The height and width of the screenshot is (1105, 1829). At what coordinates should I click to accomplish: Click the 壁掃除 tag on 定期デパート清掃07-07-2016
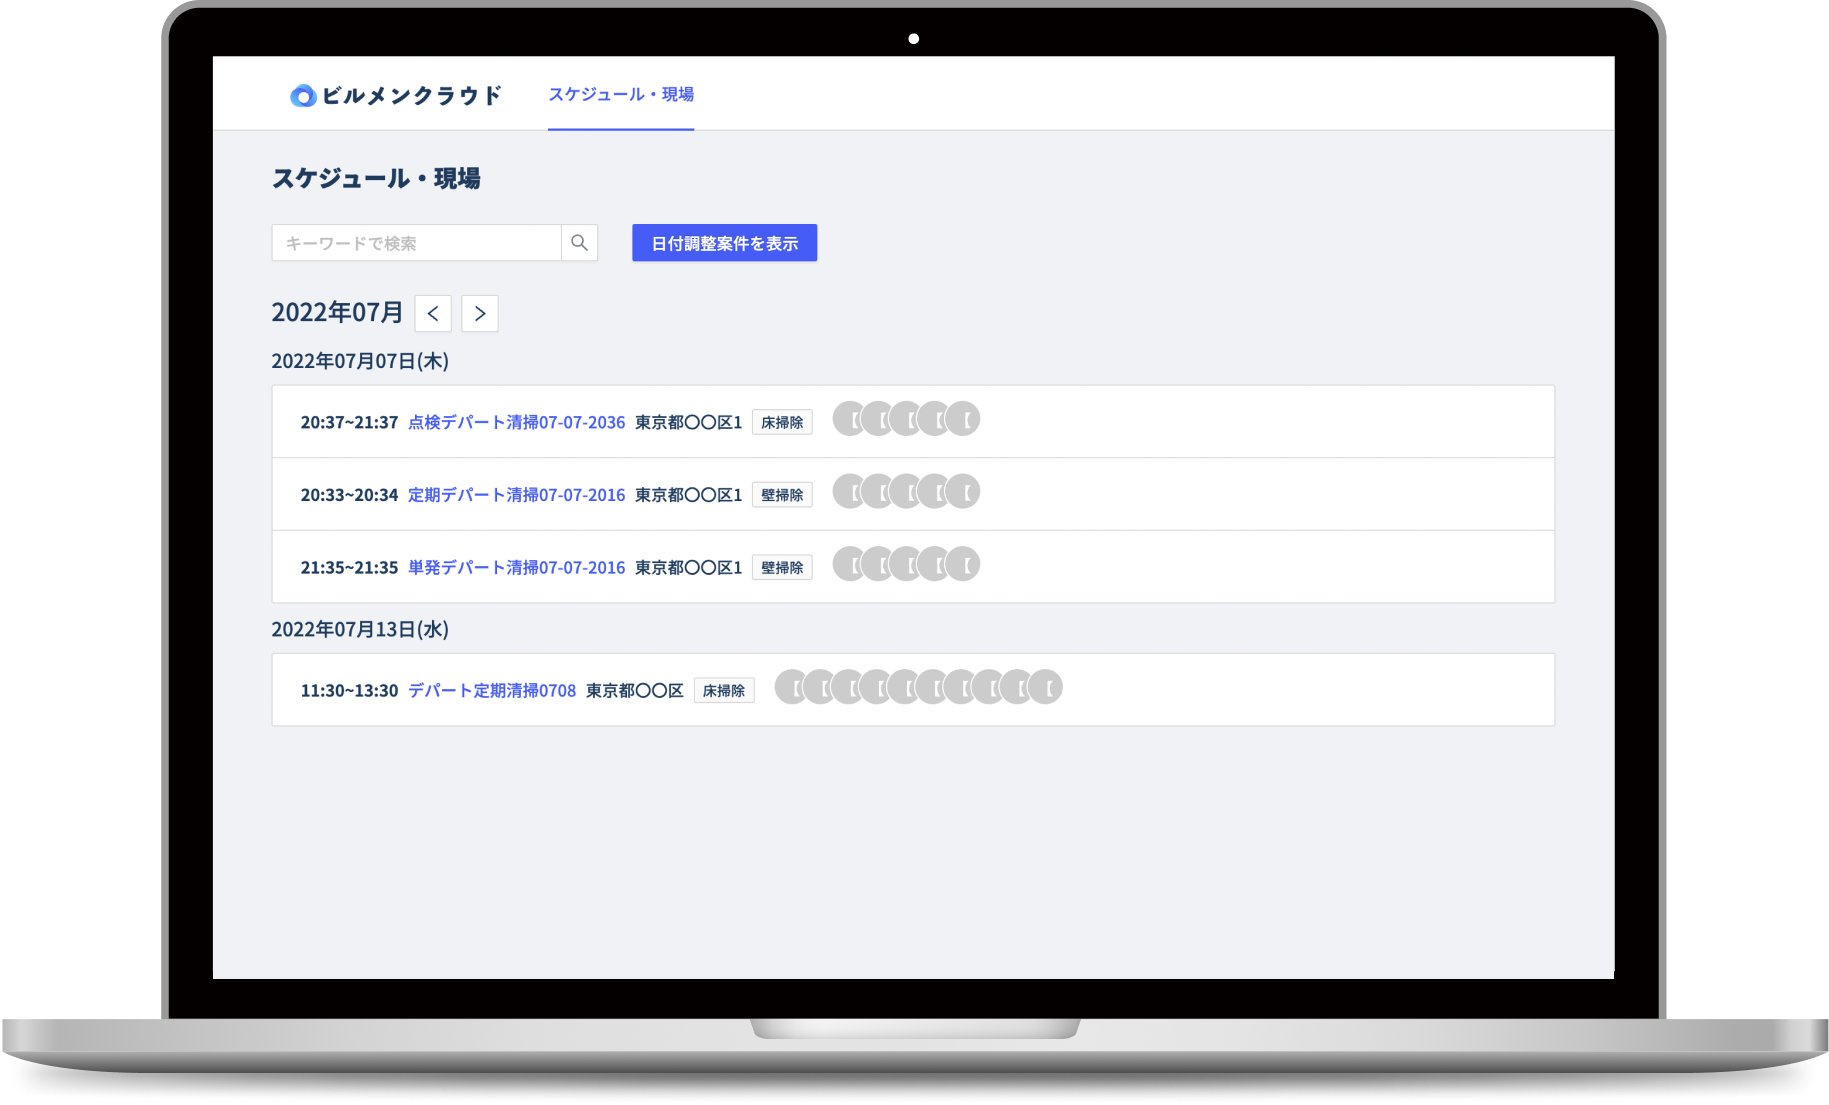(x=782, y=494)
